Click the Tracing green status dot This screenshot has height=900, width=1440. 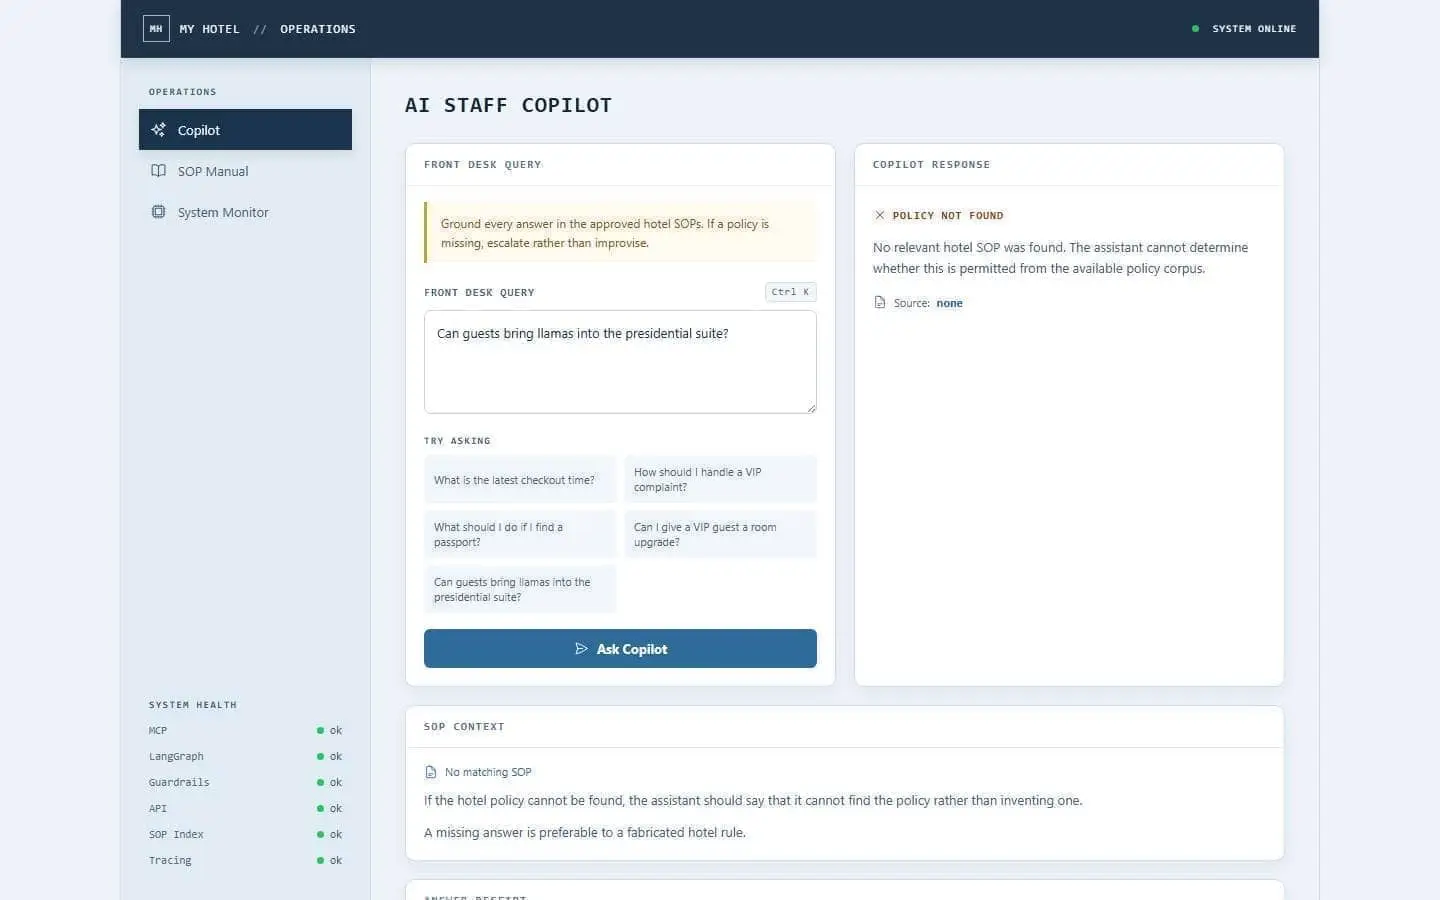coord(320,861)
